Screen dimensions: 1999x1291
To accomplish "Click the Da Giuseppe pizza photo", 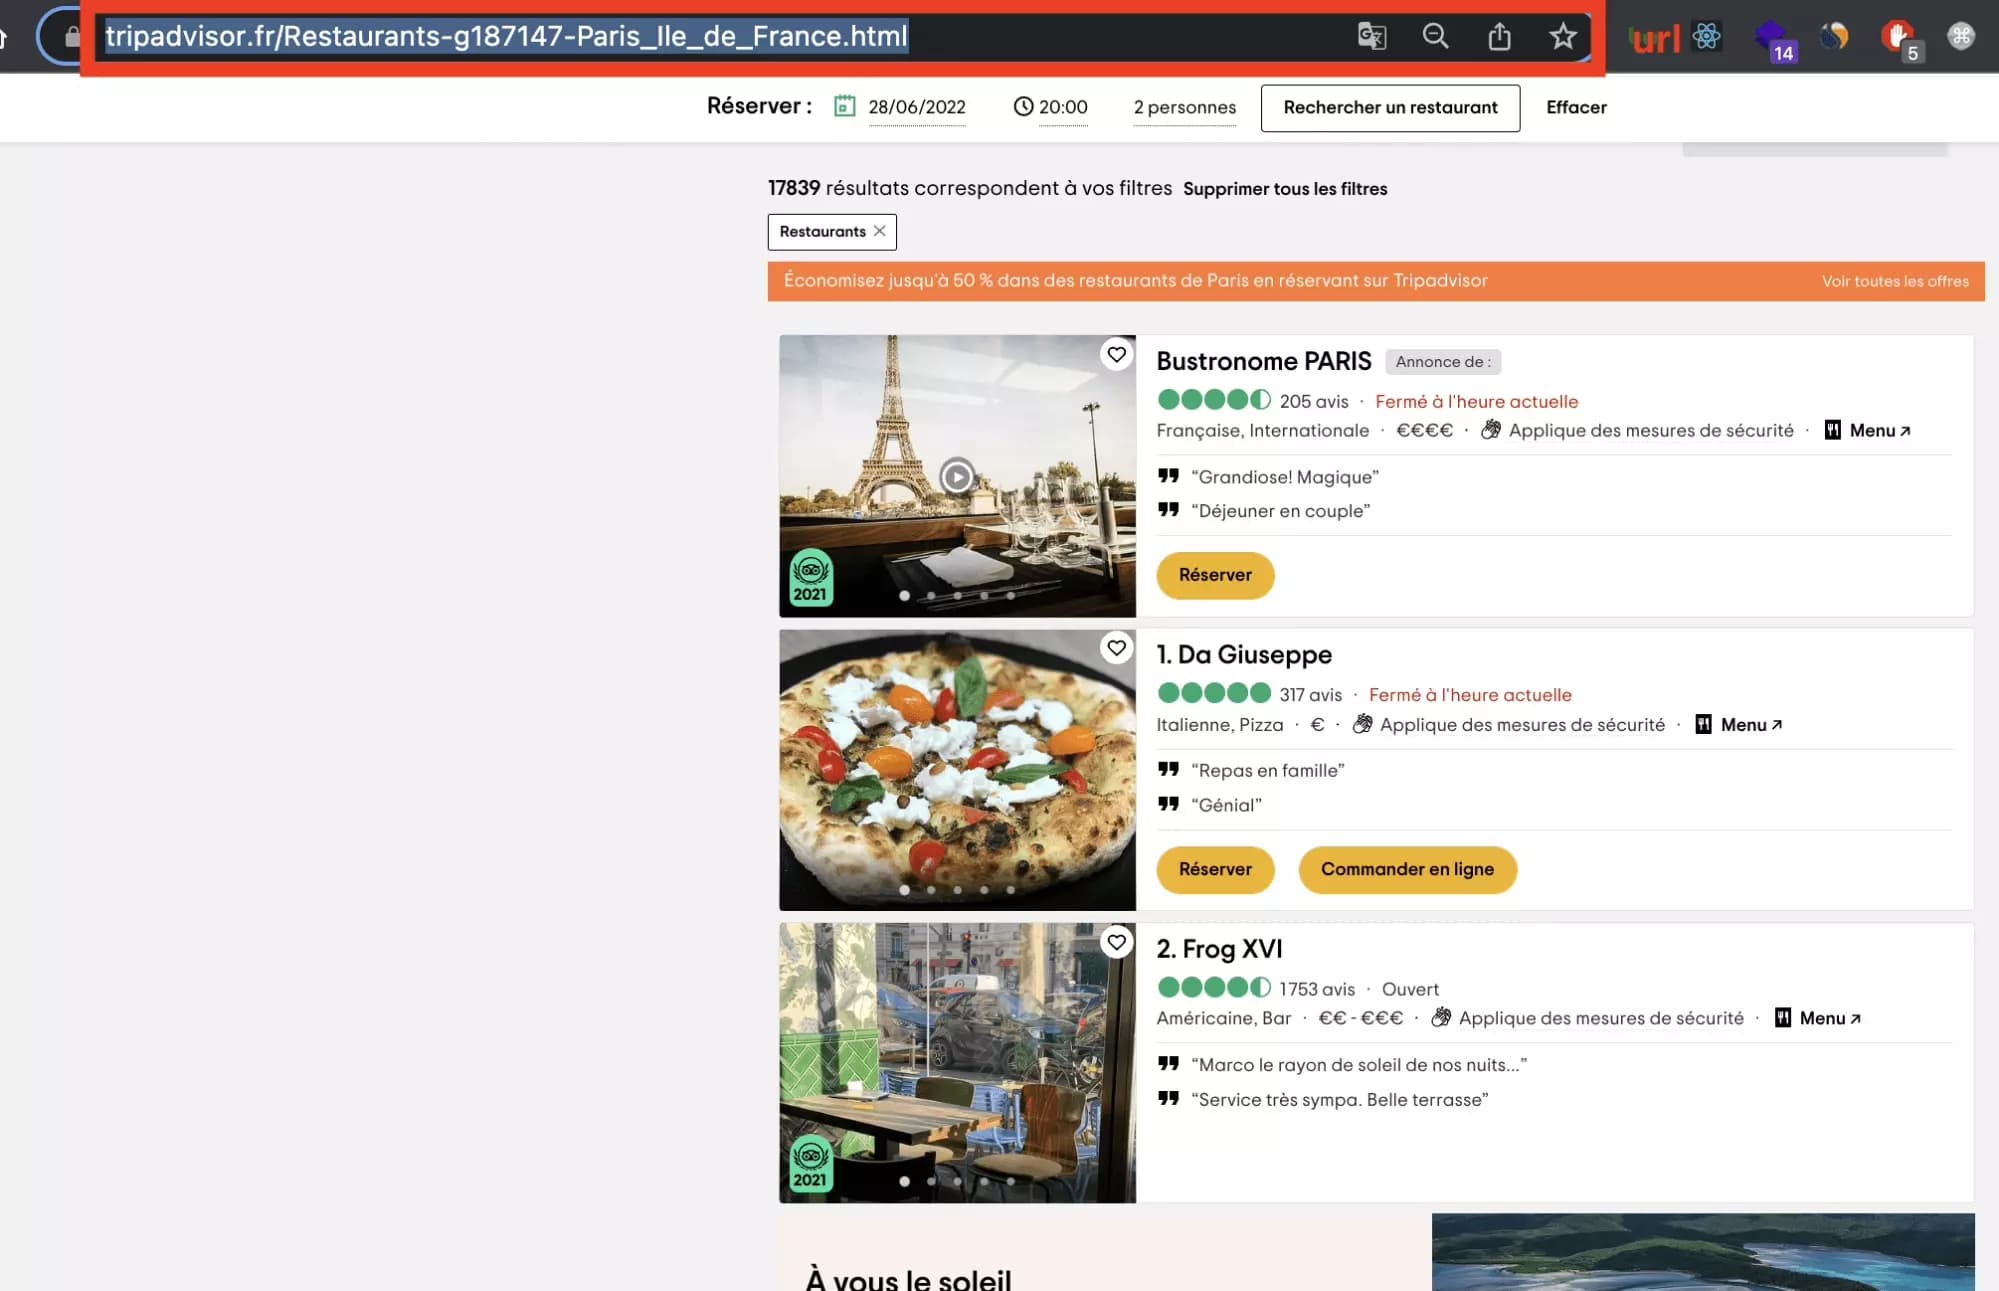I will [x=957, y=770].
